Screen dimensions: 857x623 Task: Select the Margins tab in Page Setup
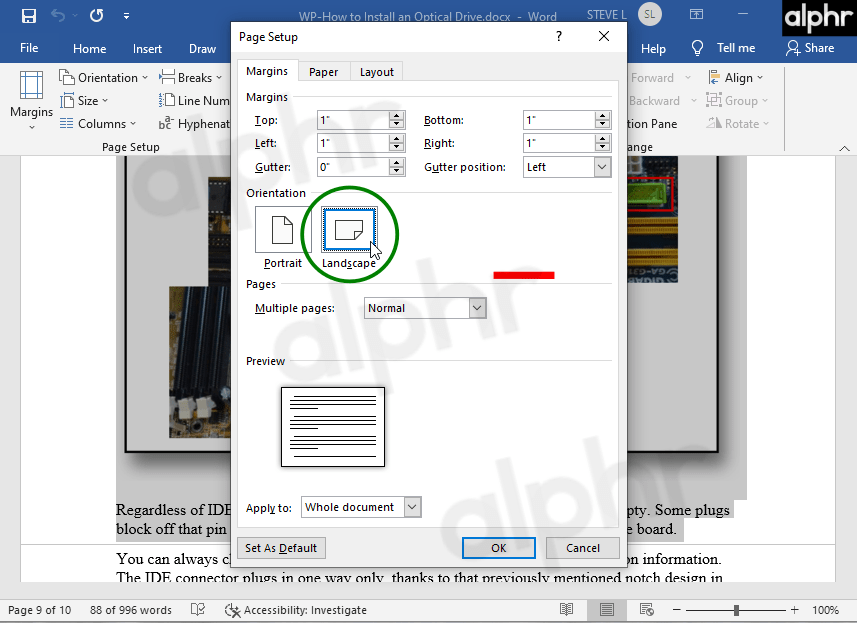267,71
